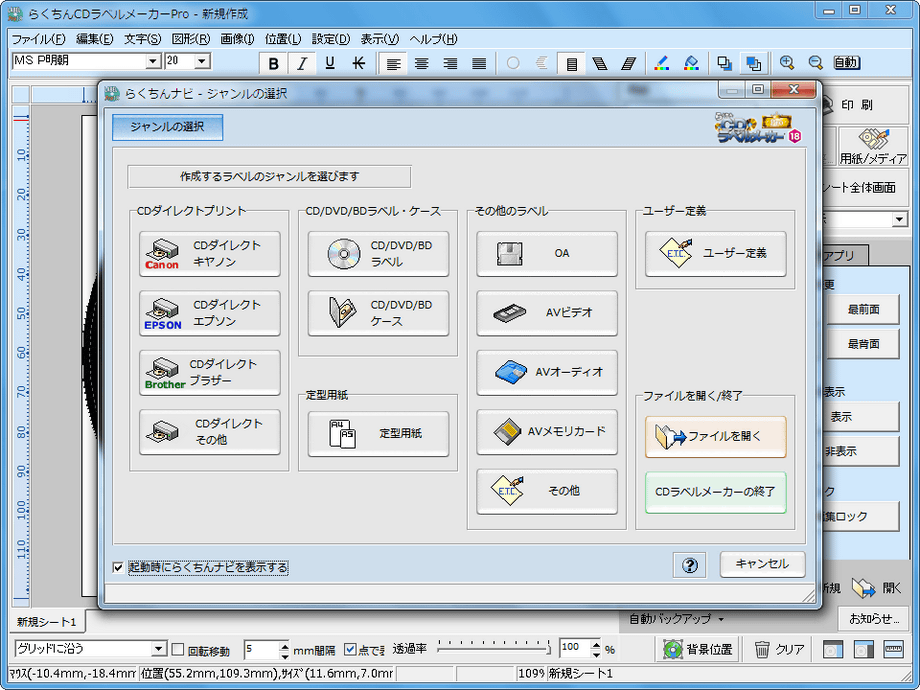This screenshot has height=690, width=920.
Task: Open the MS P明朝 font dropdown
Action: point(153,61)
